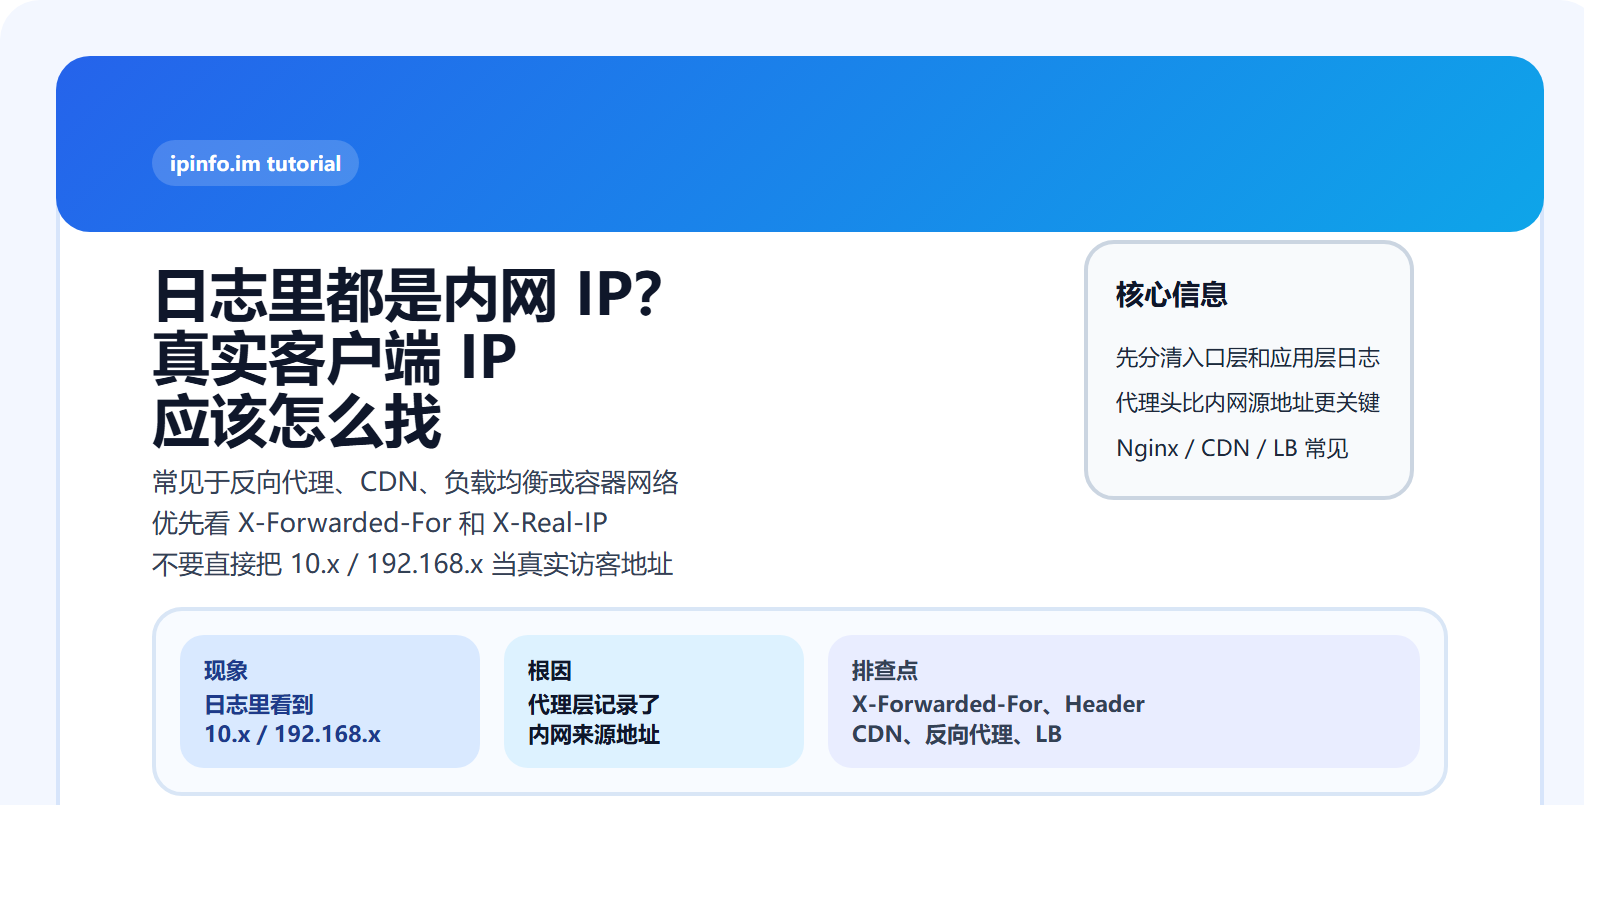Click the line '优先看 X-Forwarded-For 和 X-Real-IP'
The height and width of the screenshot is (900, 1600).
tap(380, 523)
